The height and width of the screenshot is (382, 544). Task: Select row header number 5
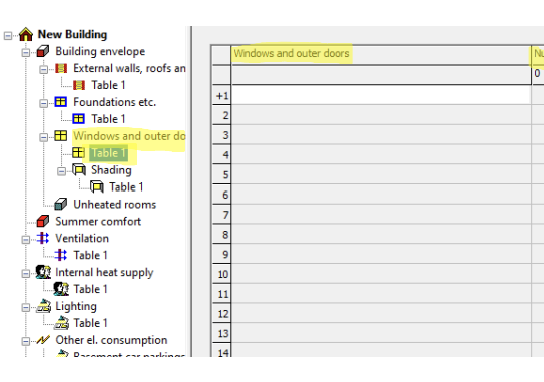[221, 174]
